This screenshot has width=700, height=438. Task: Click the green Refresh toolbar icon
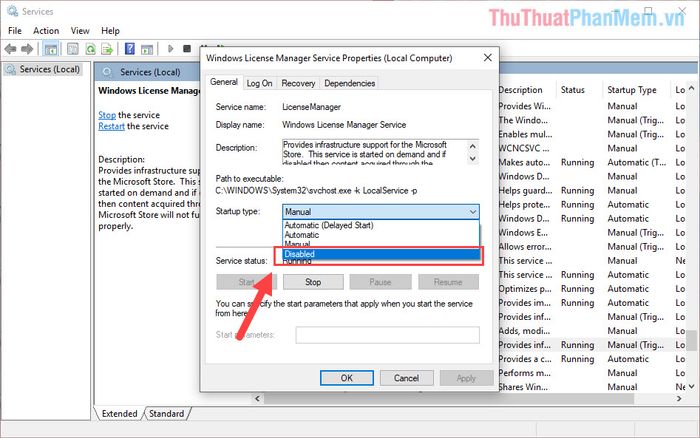point(91,49)
